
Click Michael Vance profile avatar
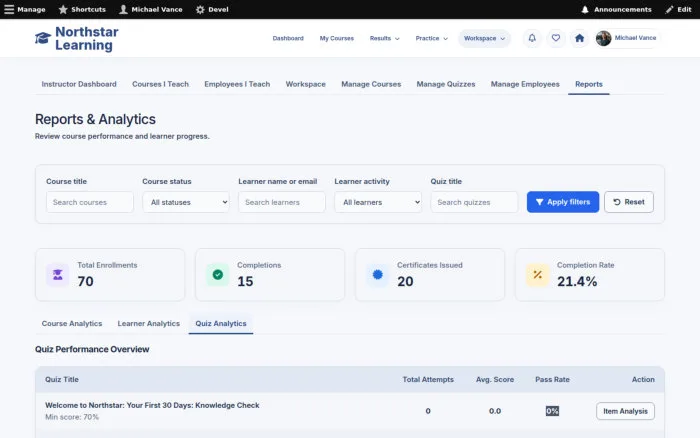pyautogui.click(x=603, y=38)
